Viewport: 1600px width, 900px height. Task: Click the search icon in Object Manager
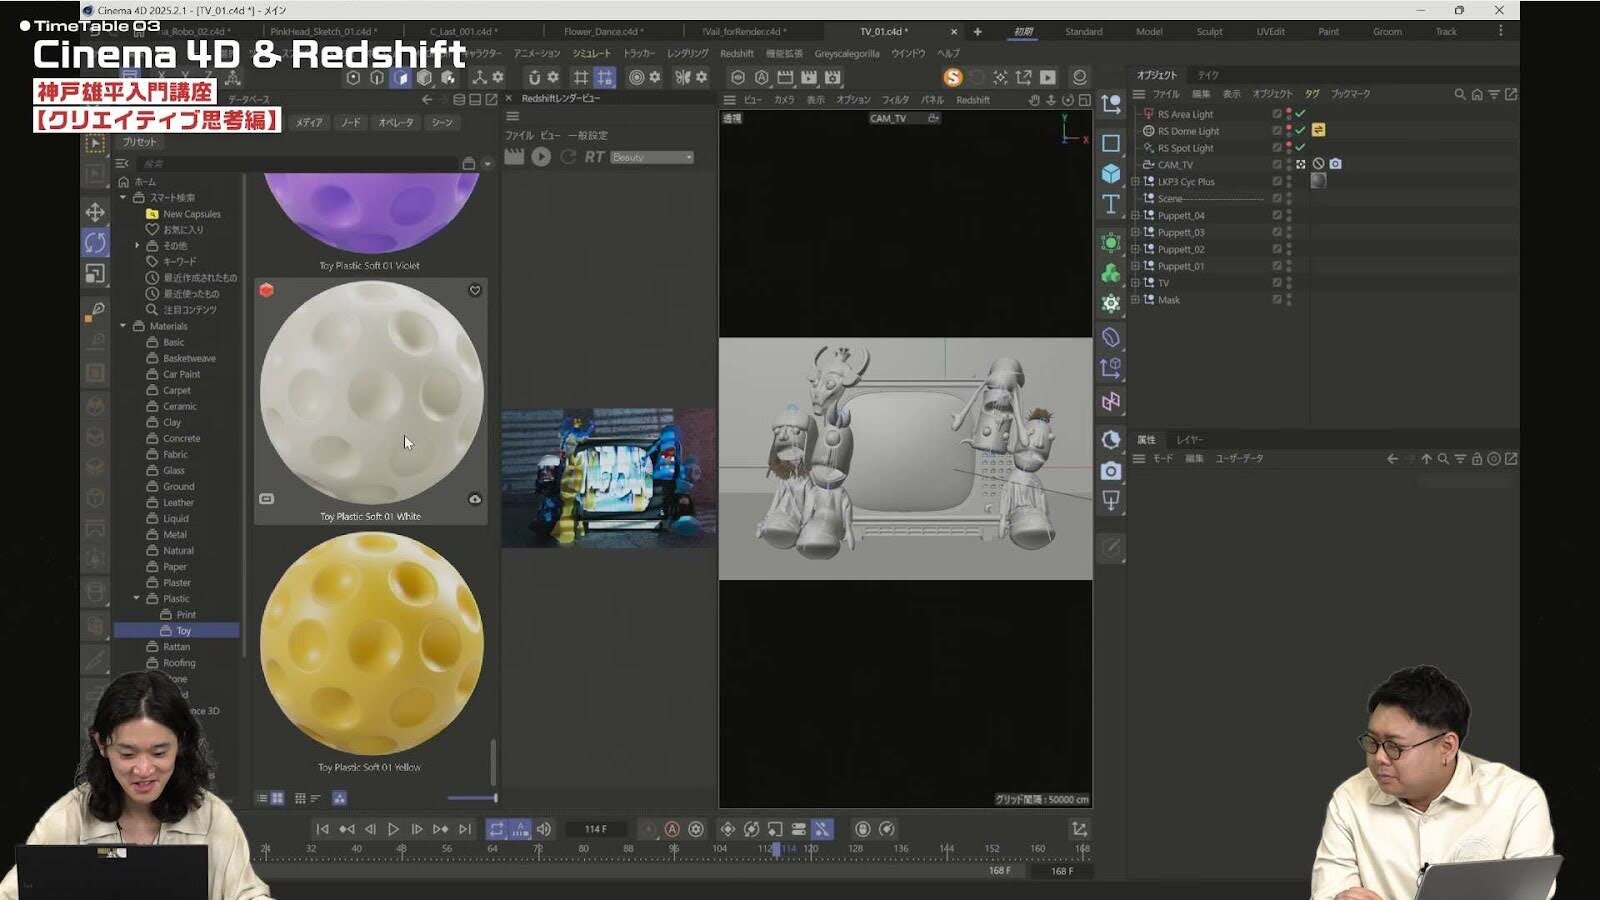pyautogui.click(x=1459, y=94)
